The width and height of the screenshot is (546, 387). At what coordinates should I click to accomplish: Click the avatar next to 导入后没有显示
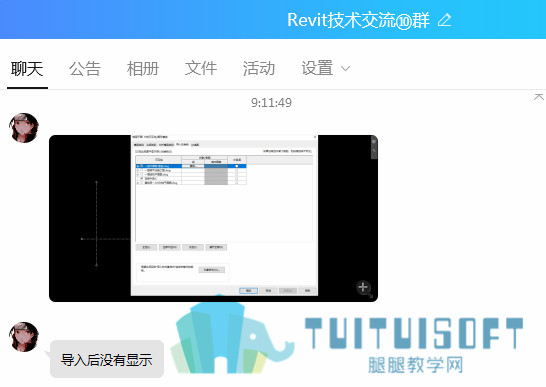tap(24, 336)
